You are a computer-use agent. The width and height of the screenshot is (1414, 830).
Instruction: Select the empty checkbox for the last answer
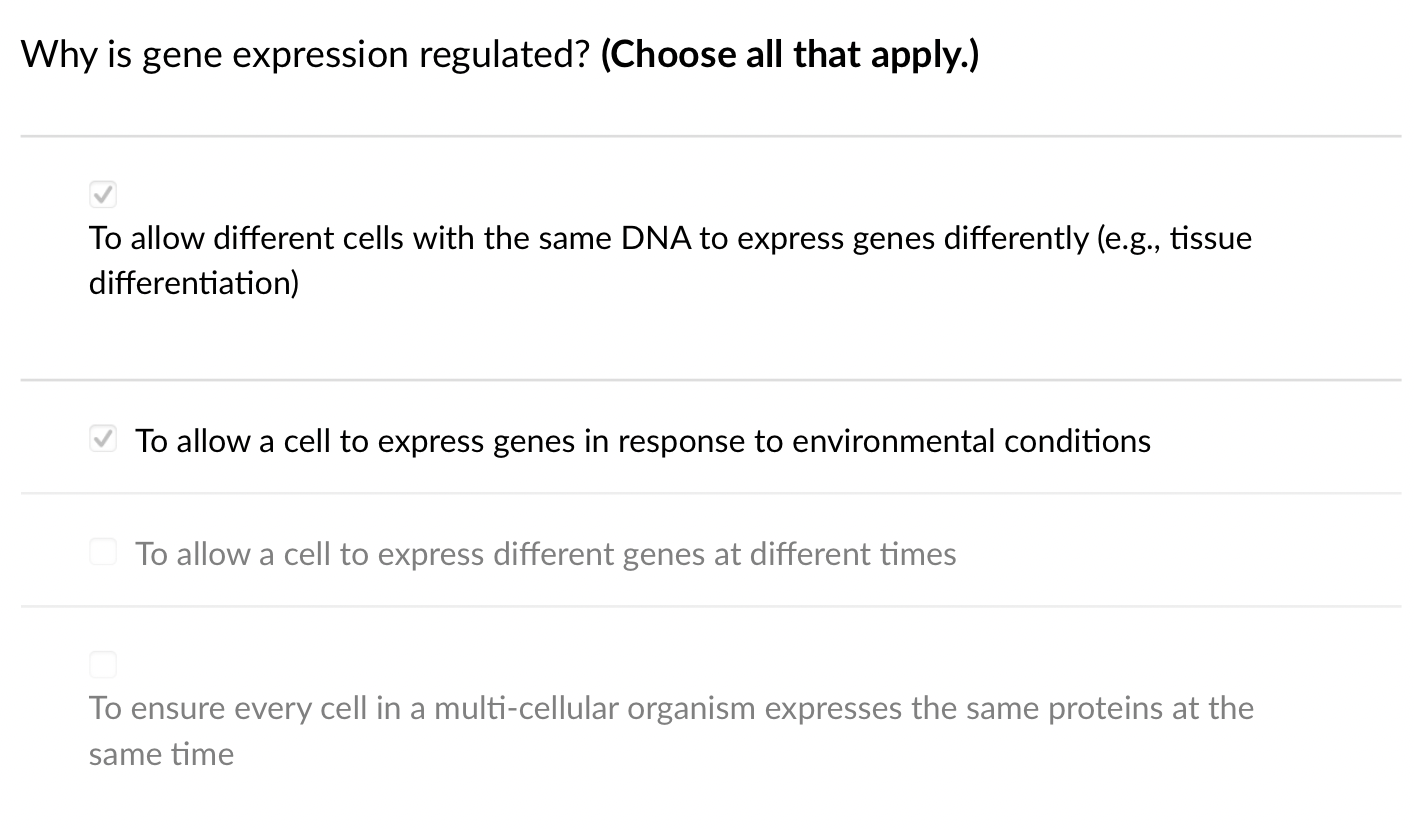tap(103, 664)
